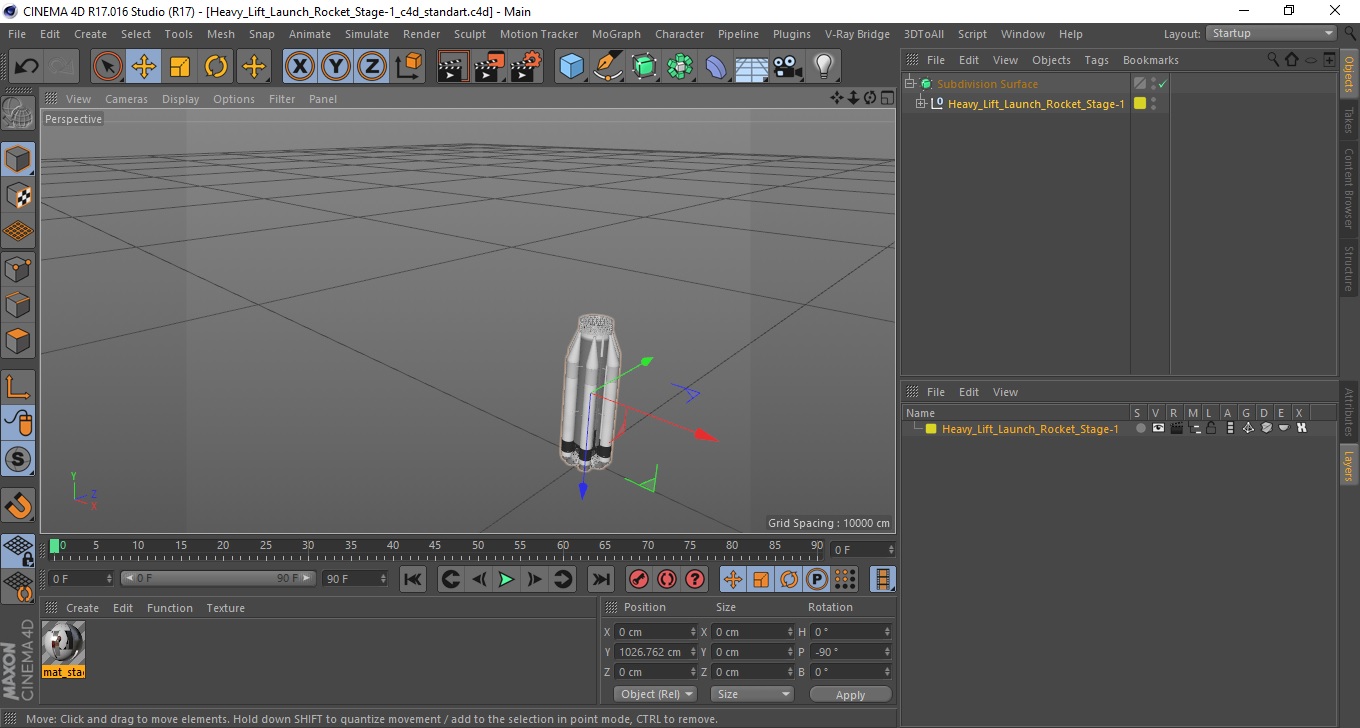Open the Bend deformer icon
The image size is (1360, 728).
pyautogui.click(x=716, y=67)
